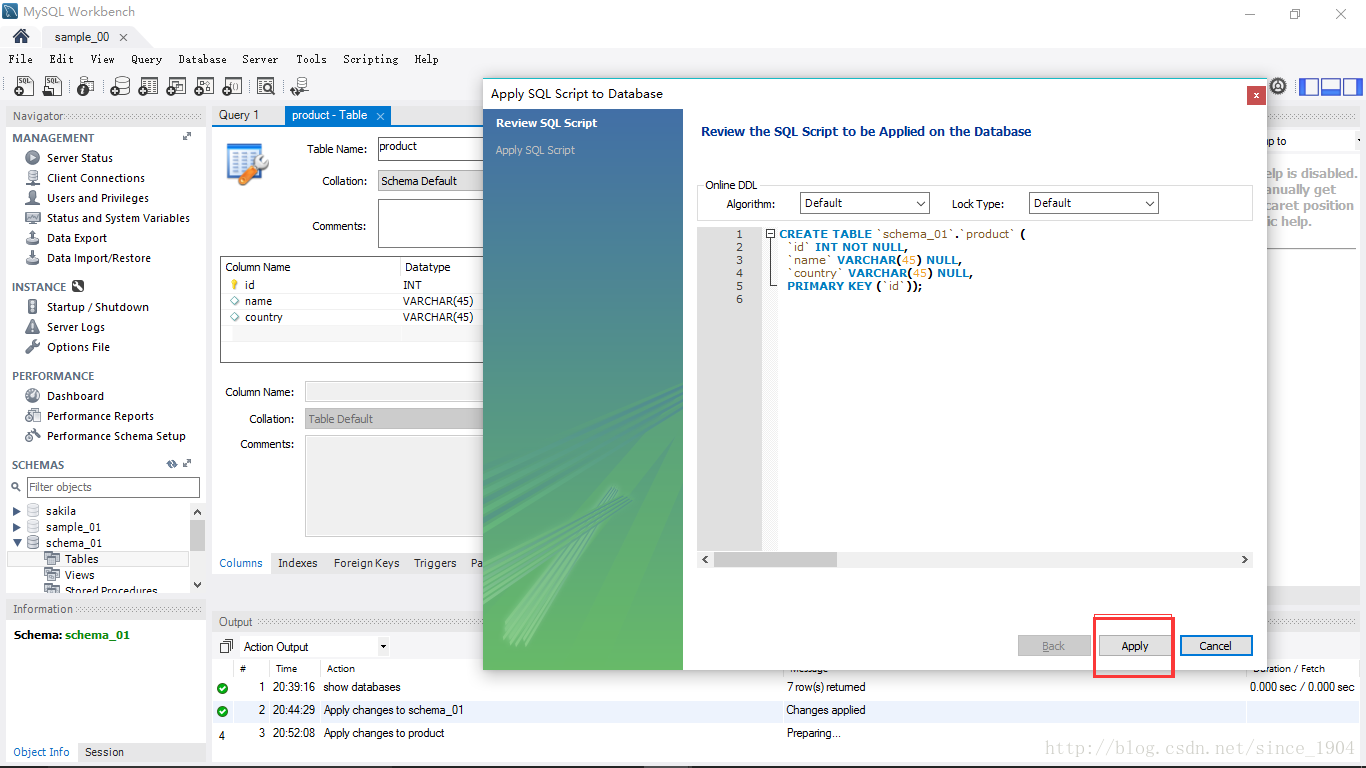Open the Algorithm dropdown
The image size is (1366, 768).
865,203
